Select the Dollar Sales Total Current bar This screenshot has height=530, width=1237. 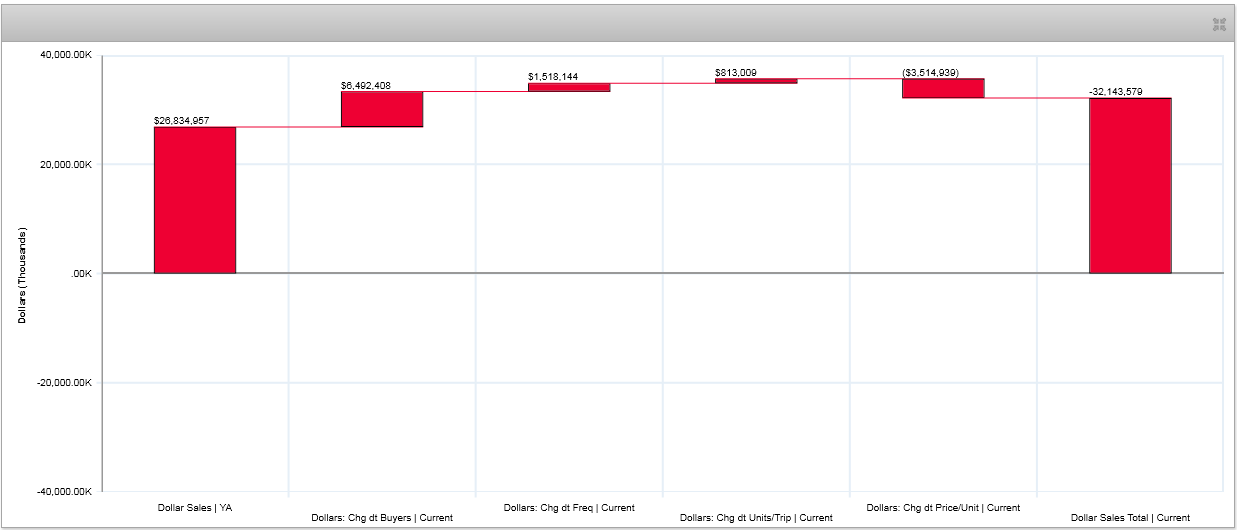pos(1130,185)
